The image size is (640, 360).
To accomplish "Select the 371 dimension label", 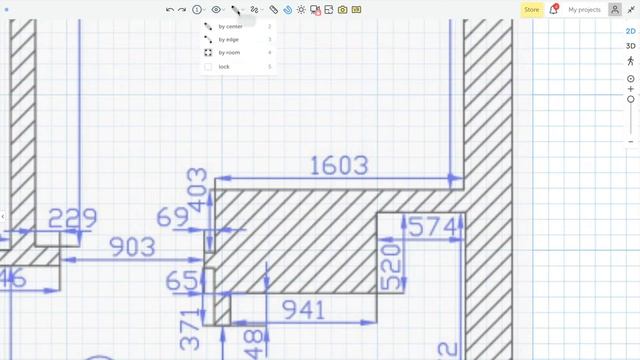I will click(x=190, y=330).
